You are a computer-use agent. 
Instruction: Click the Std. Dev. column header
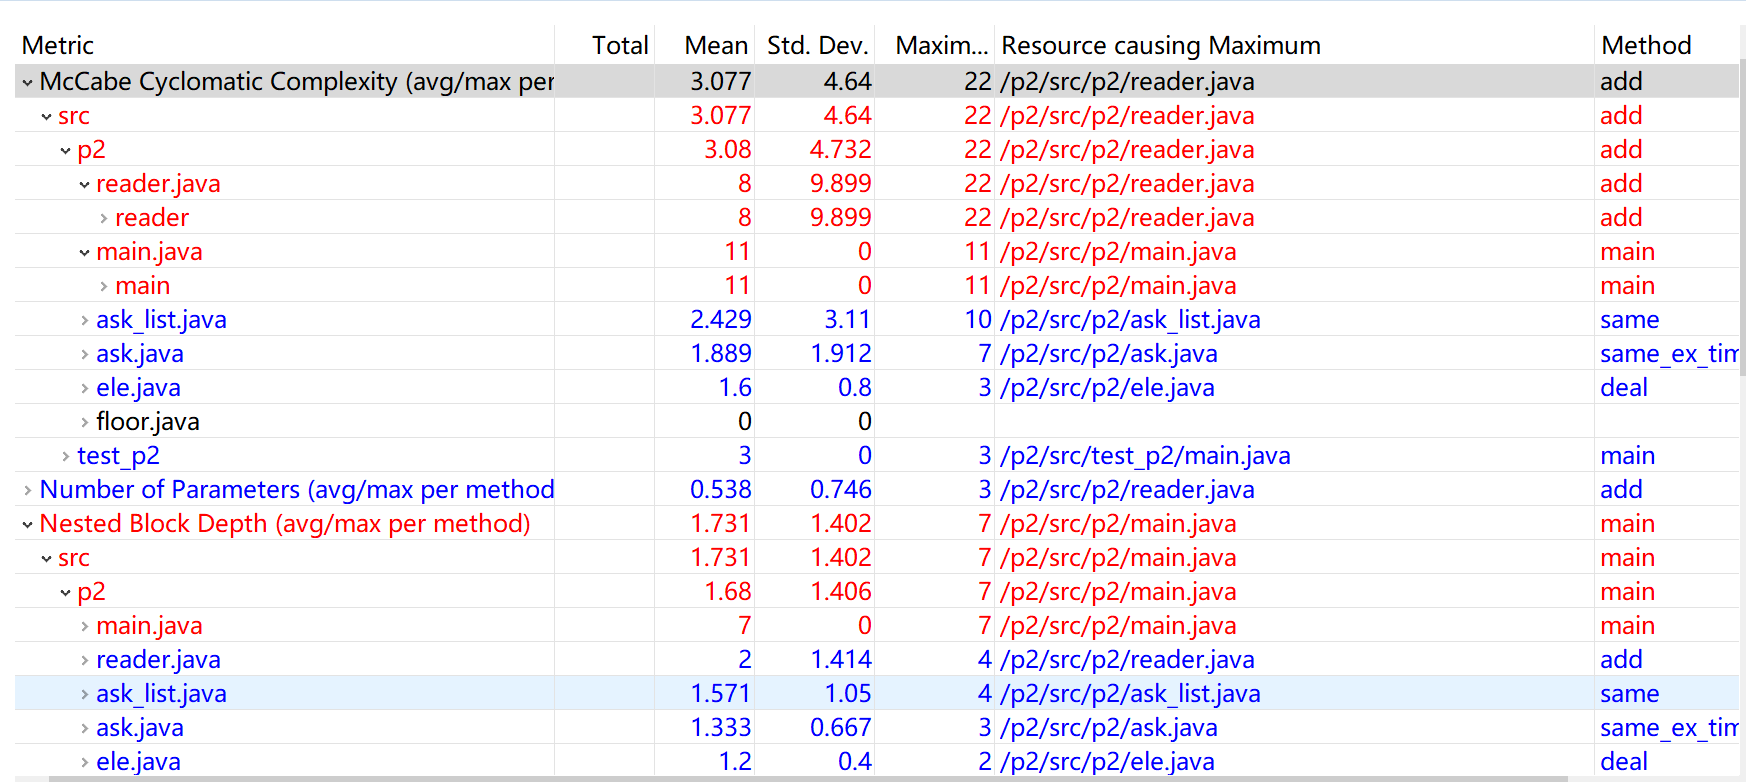(x=816, y=45)
